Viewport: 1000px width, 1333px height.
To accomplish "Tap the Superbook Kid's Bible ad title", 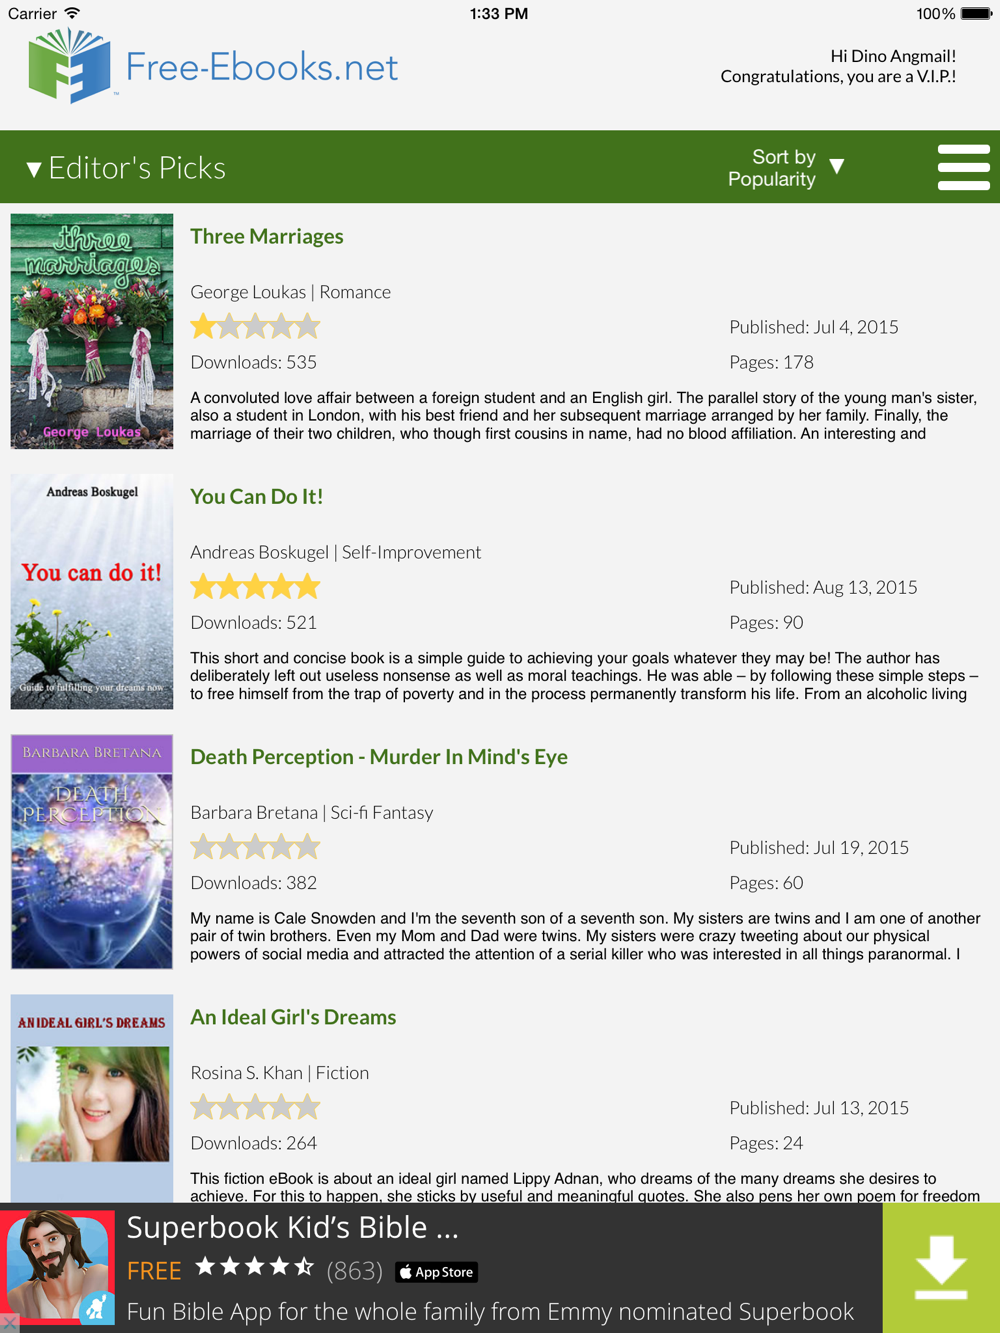I will 292,1227.
